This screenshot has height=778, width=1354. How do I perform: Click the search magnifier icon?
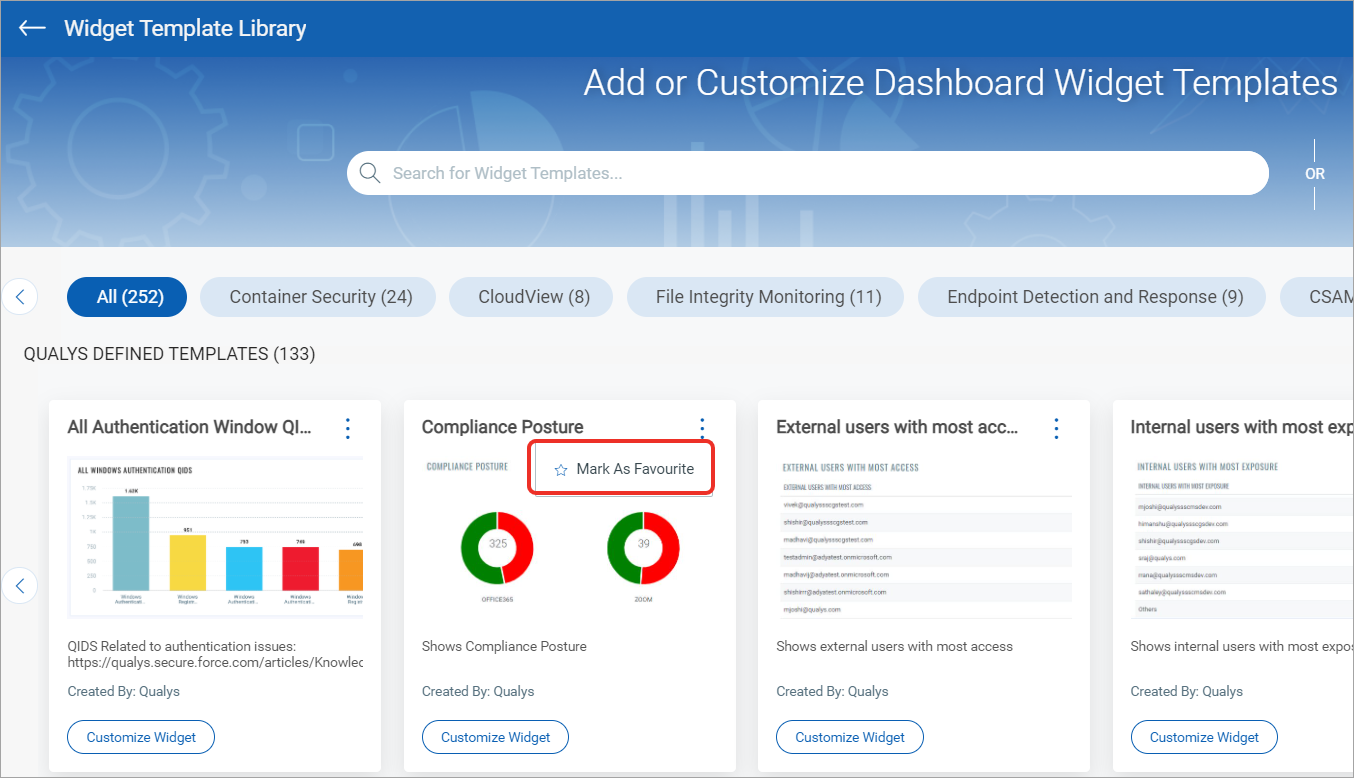pos(370,173)
